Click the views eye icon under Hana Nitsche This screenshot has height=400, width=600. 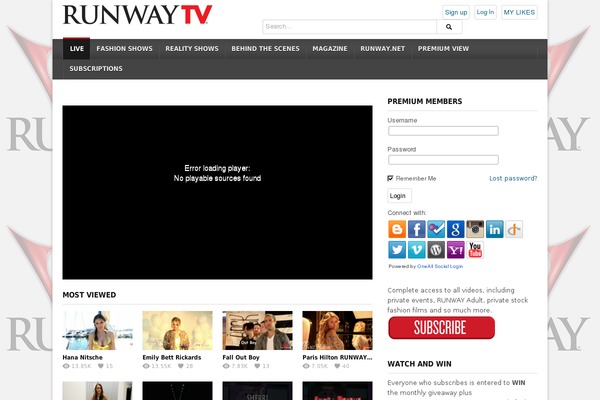[x=66, y=366]
